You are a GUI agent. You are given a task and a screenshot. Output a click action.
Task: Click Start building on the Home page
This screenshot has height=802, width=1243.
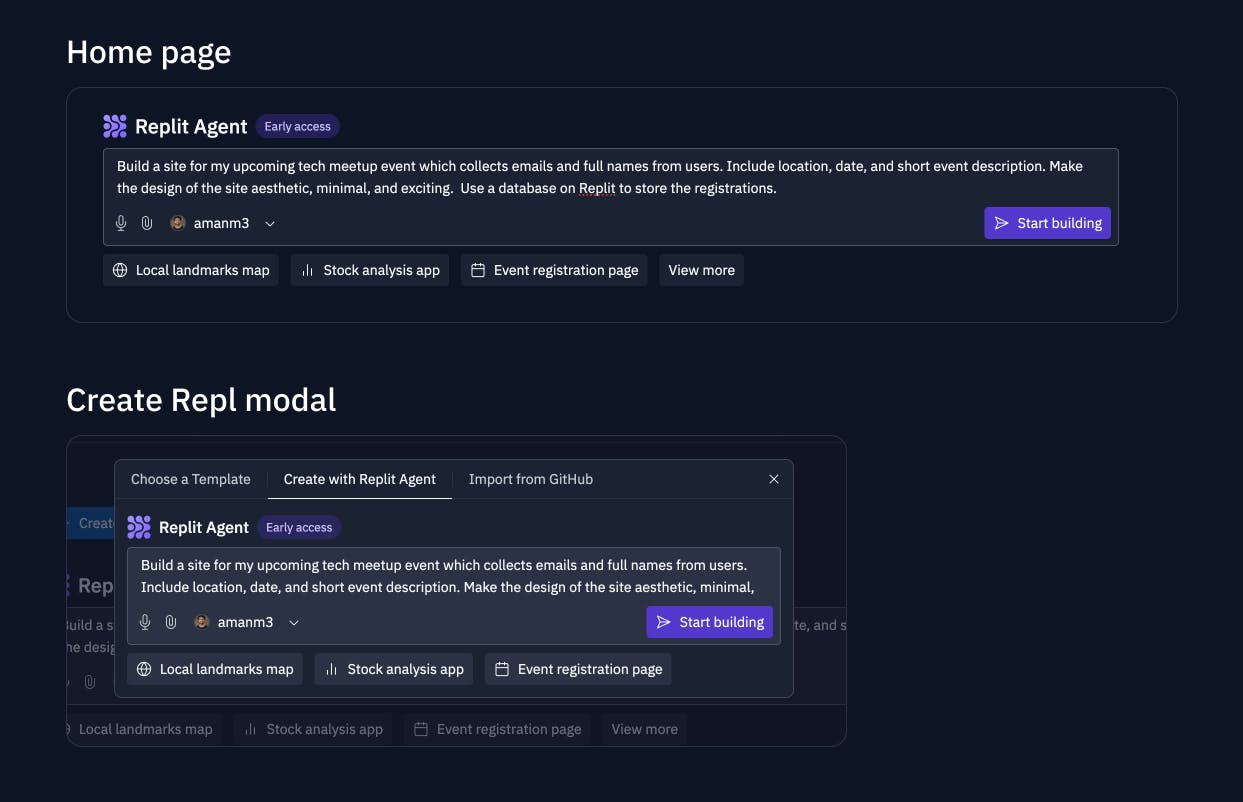click(1047, 223)
